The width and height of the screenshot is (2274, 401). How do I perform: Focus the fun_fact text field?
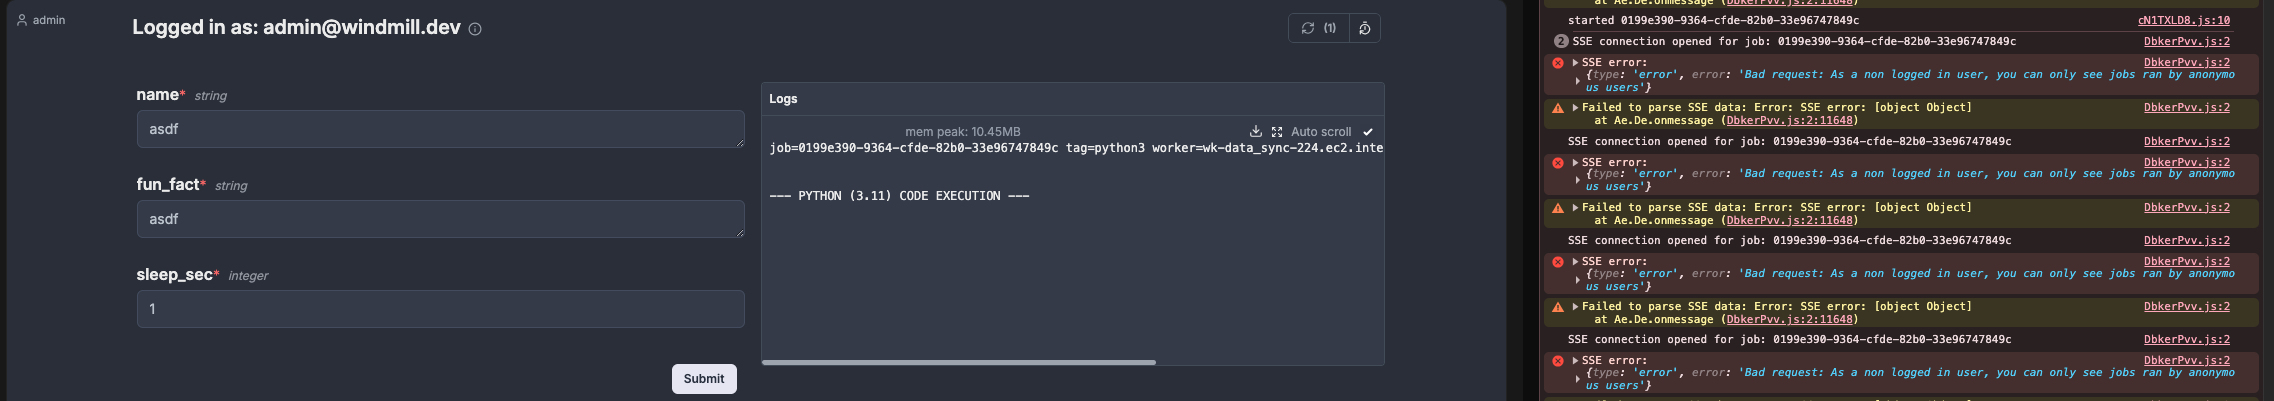(440, 219)
